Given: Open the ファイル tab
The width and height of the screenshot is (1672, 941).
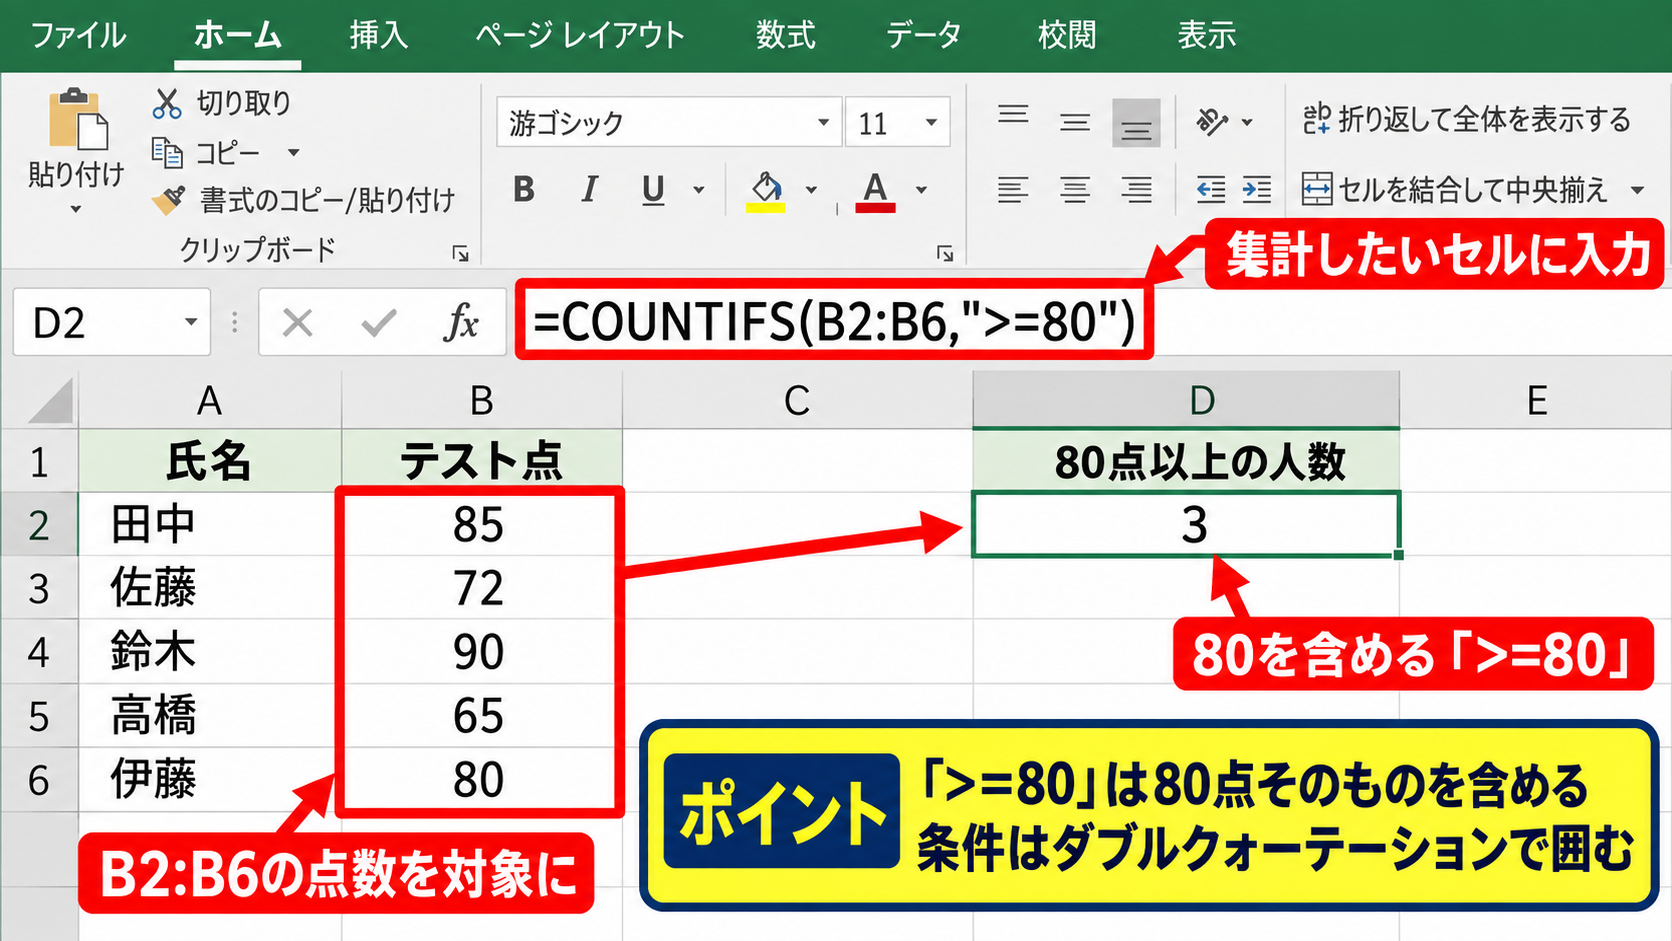Looking at the screenshot, I should (x=79, y=35).
